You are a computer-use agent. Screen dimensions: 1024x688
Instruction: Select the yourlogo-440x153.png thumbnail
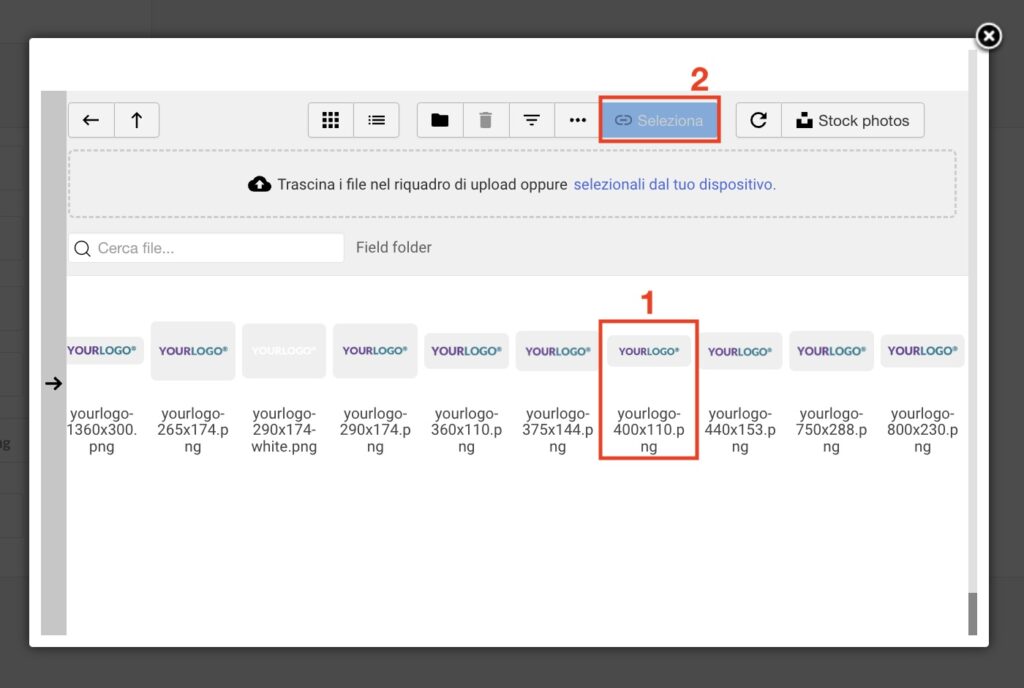(x=740, y=351)
